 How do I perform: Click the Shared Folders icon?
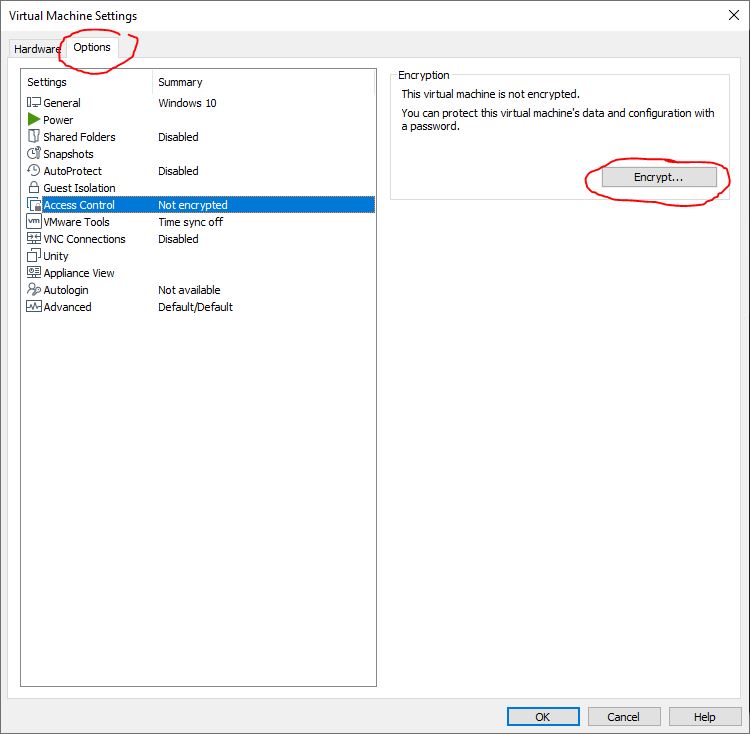(x=33, y=136)
